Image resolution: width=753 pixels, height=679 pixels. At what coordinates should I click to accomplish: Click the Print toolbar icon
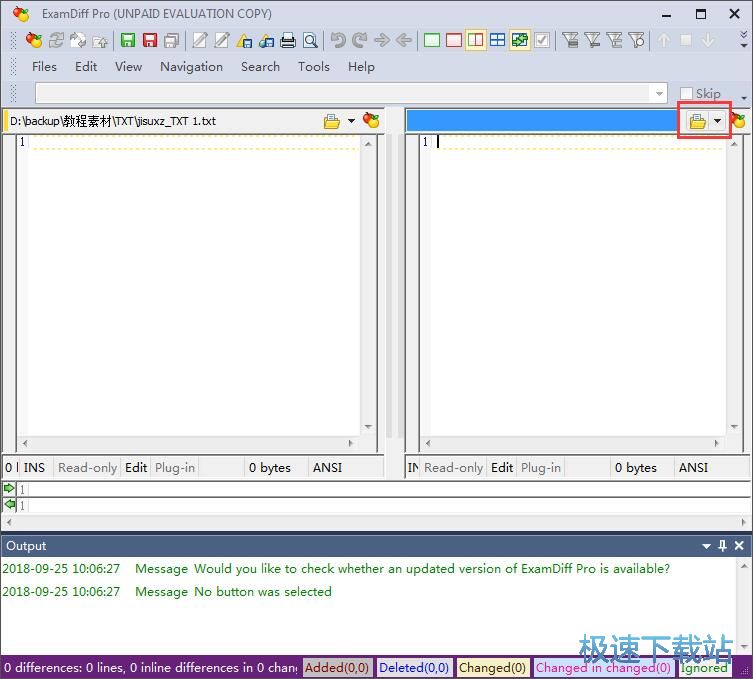coord(288,40)
